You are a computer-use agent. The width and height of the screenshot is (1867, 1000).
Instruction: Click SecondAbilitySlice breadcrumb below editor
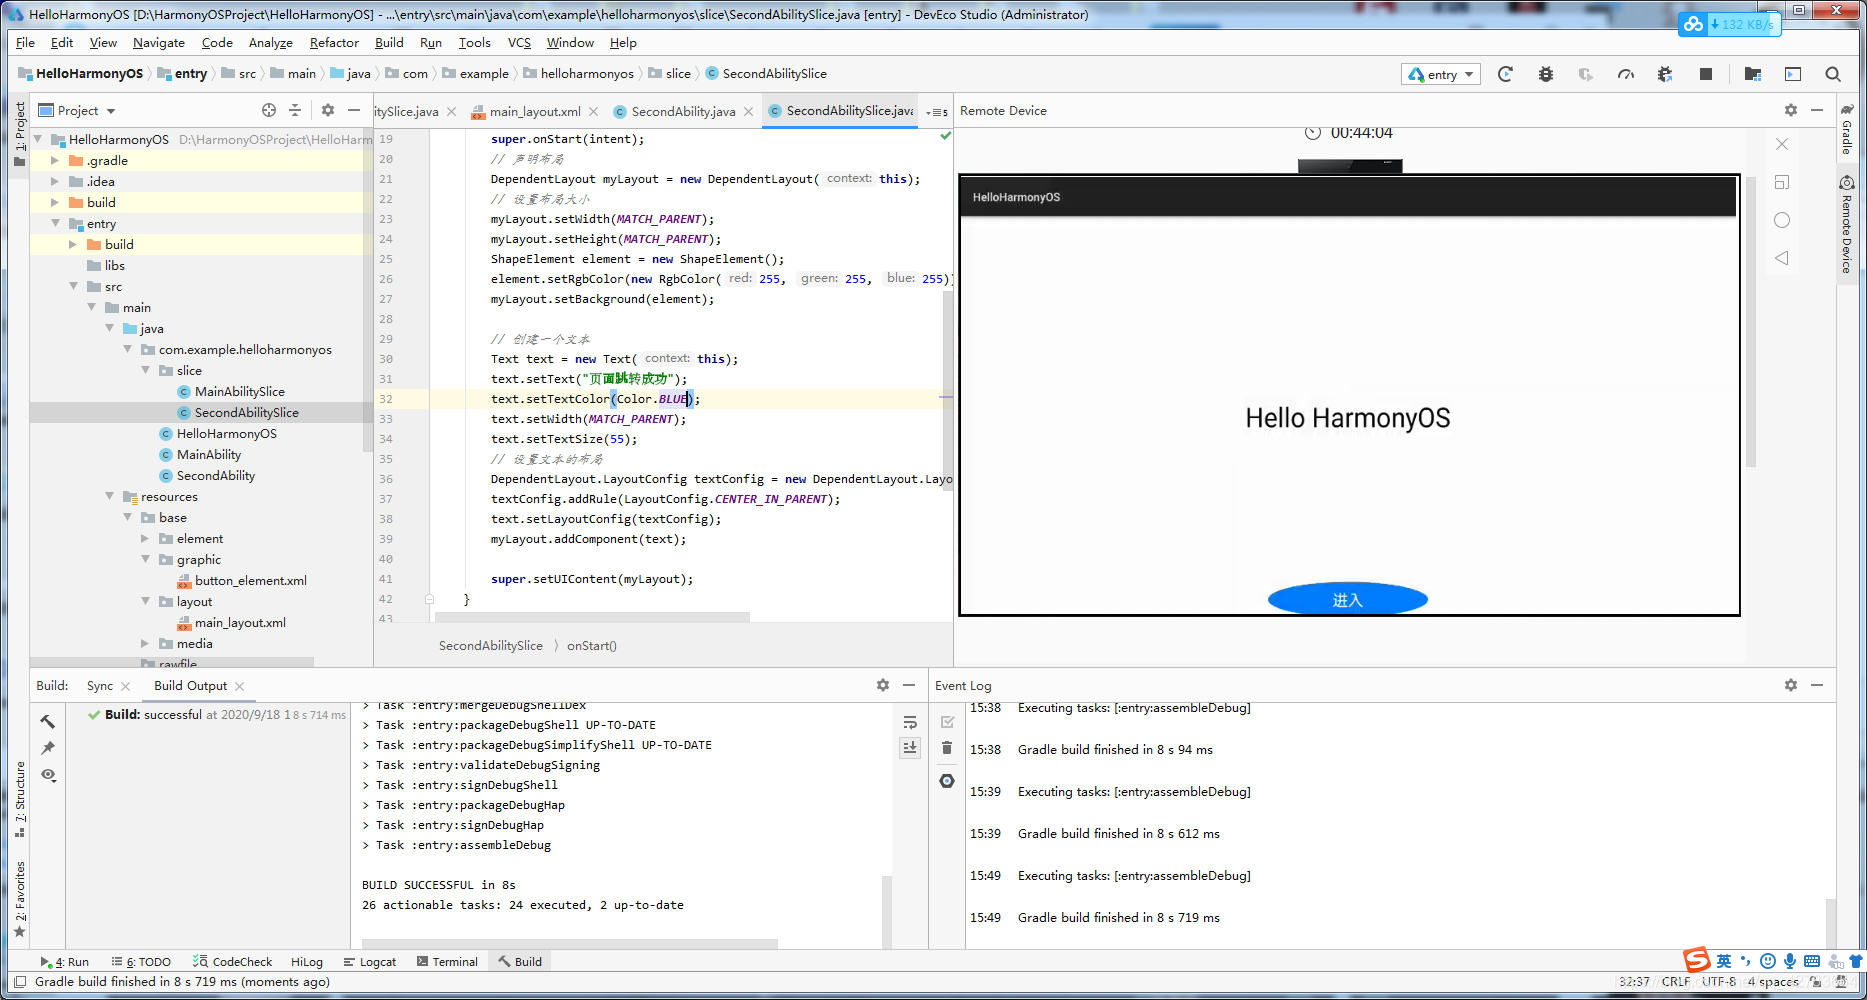click(x=491, y=646)
